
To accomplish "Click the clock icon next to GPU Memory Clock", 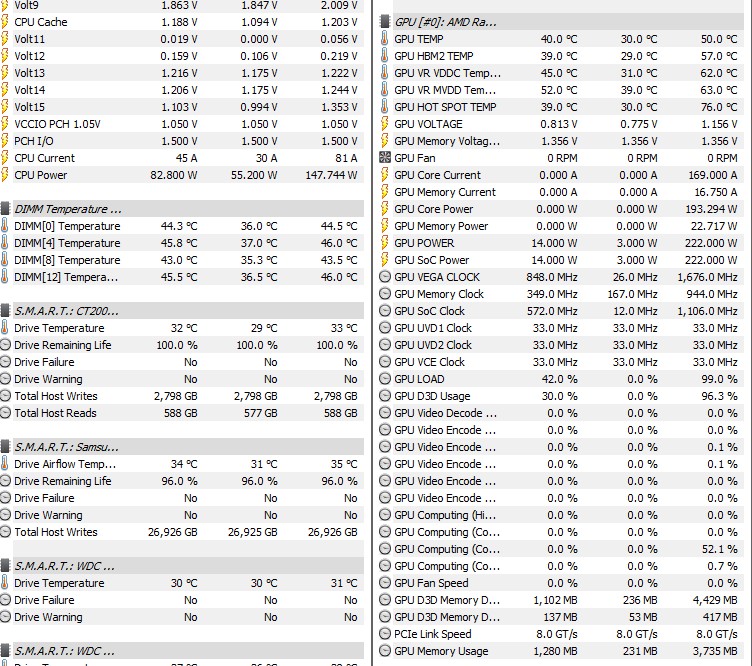I will pyautogui.click(x=385, y=294).
